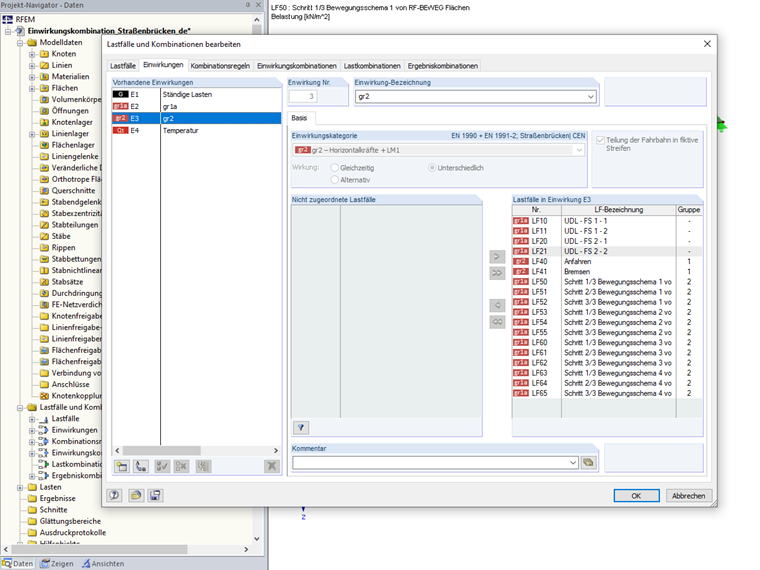Switch to Ergebniskombinationen tab
This screenshot has width=760, height=570.
443,66
